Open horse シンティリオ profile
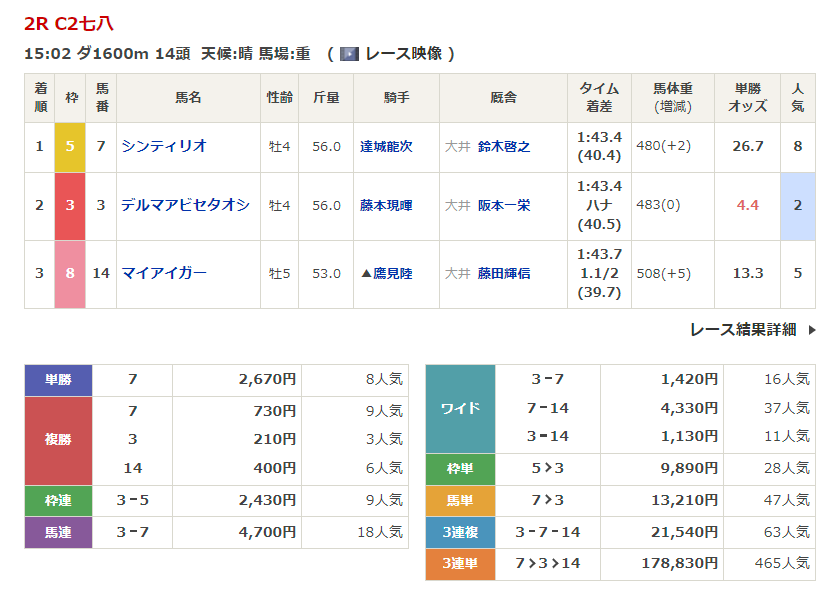Screen dimensions: 840x595 [x=164, y=146]
